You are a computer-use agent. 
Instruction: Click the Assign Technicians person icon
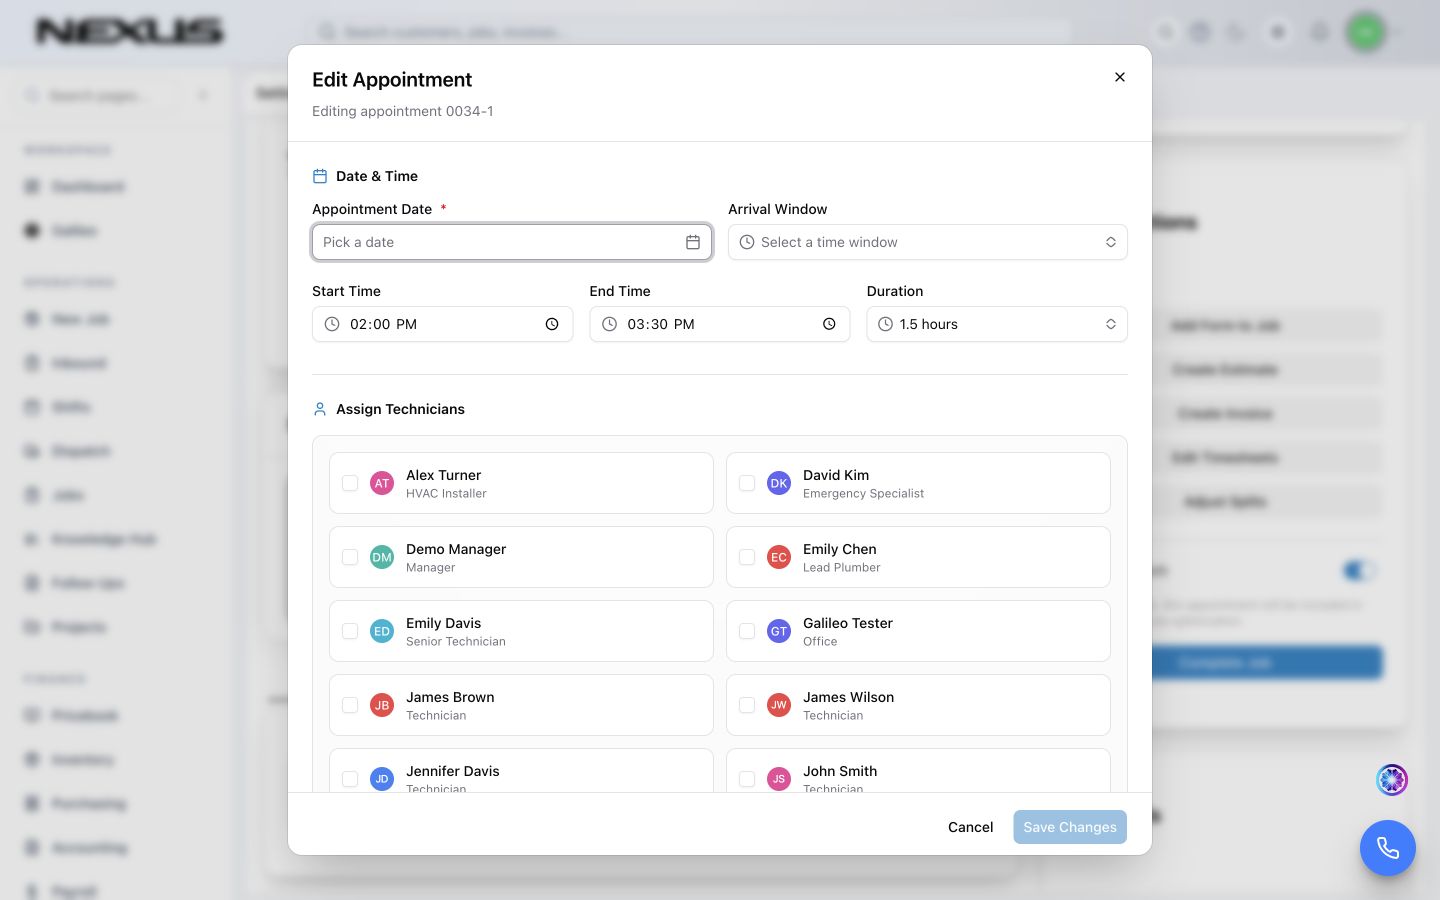320,409
